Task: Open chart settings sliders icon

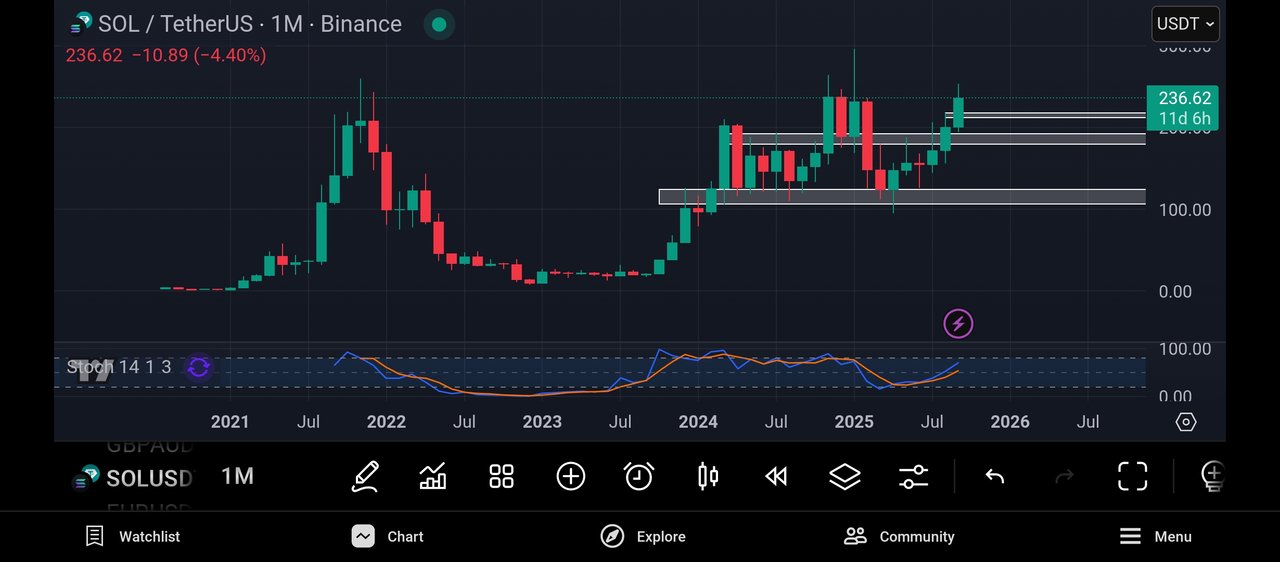Action: click(913, 477)
